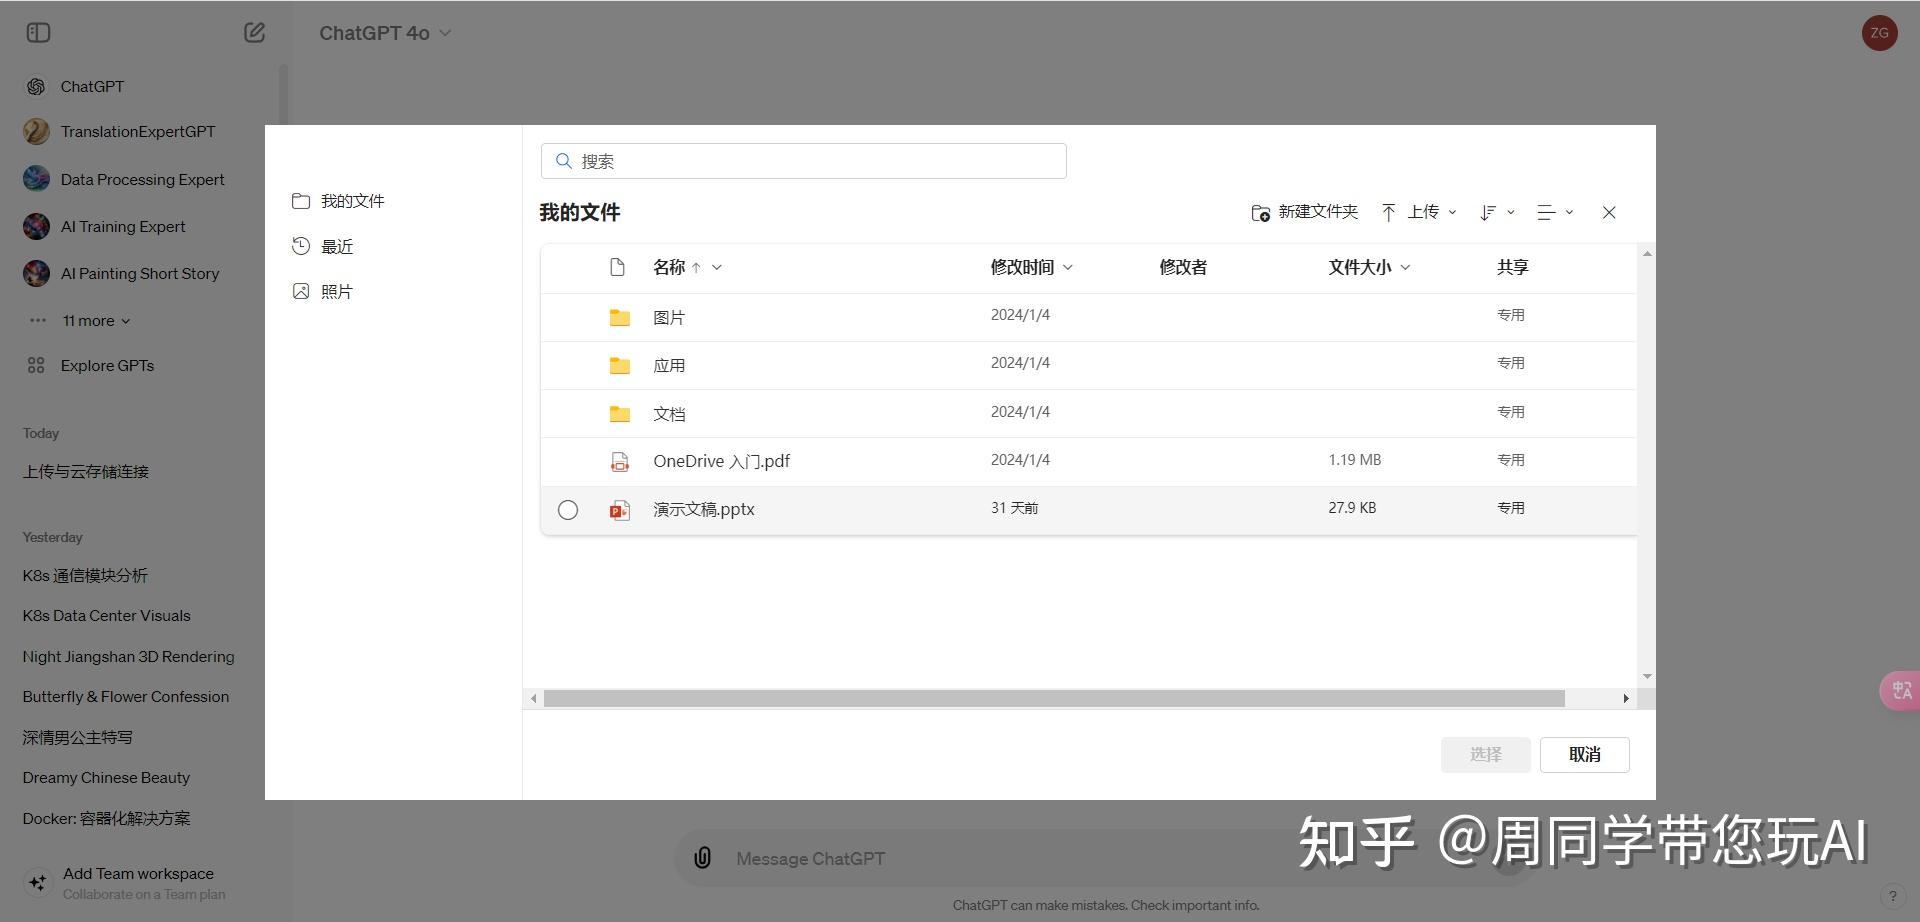The height and width of the screenshot is (922, 1920).
Task: Click inside the 搜索 search field
Action: [x=803, y=160]
